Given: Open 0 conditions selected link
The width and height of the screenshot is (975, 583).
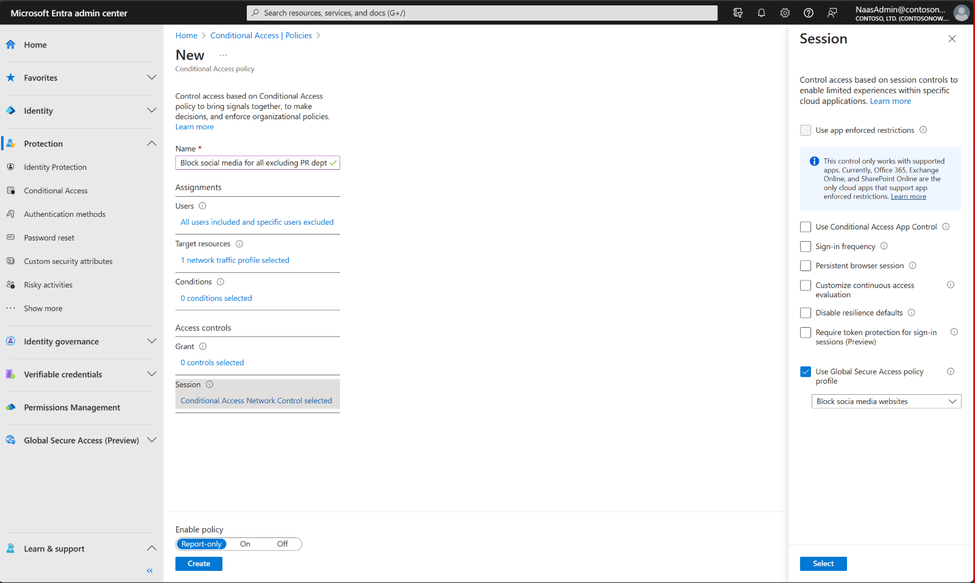Looking at the screenshot, I should click(x=216, y=298).
